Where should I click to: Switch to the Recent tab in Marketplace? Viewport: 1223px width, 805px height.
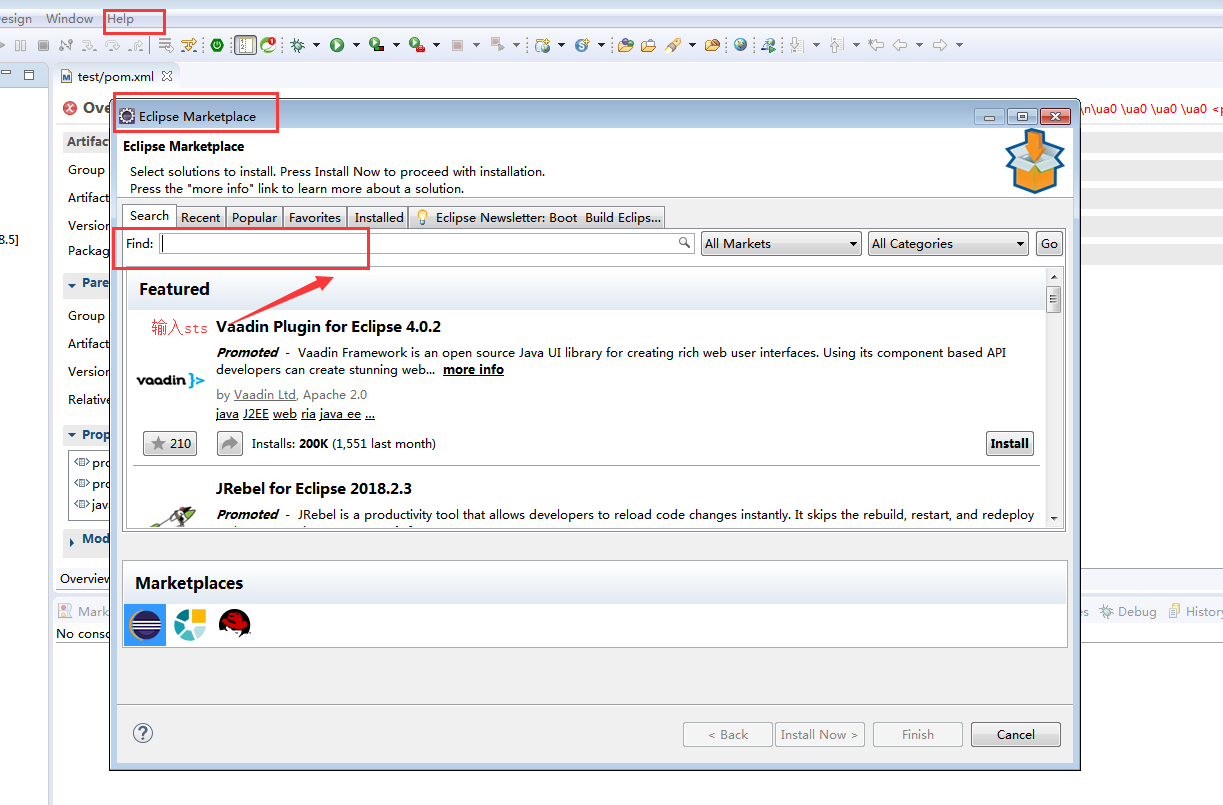coord(201,217)
